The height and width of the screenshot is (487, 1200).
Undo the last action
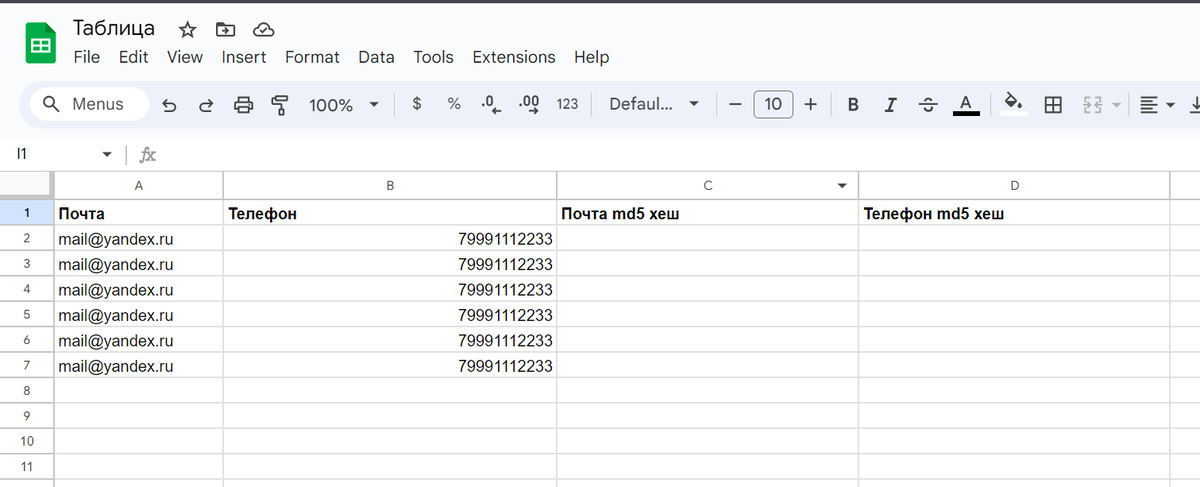tap(169, 104)
